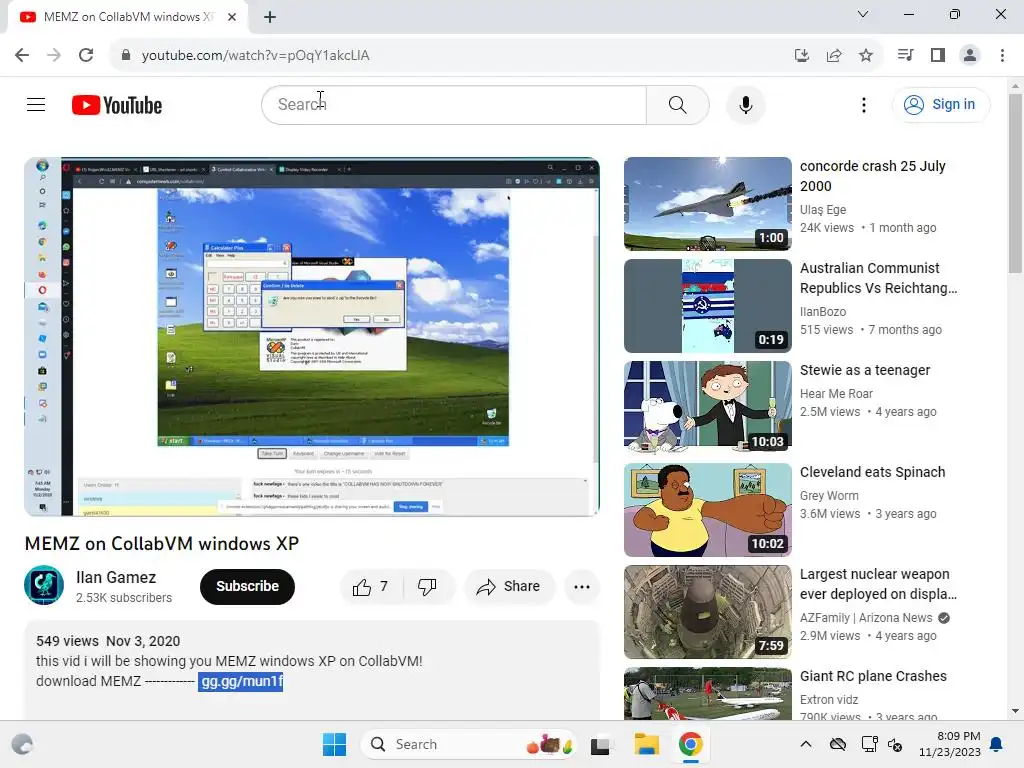Select the MEMZ on CollabVM browser tab
Image resolution: width=1024 pixels, height=768 pixels.
pyautogui.click(x=127, y=17)
